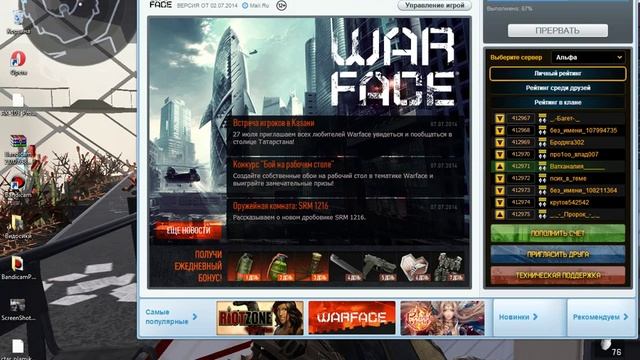Open the Встреча игроков в Казани news
Screen dimensions: 640x360
(273, 123)
